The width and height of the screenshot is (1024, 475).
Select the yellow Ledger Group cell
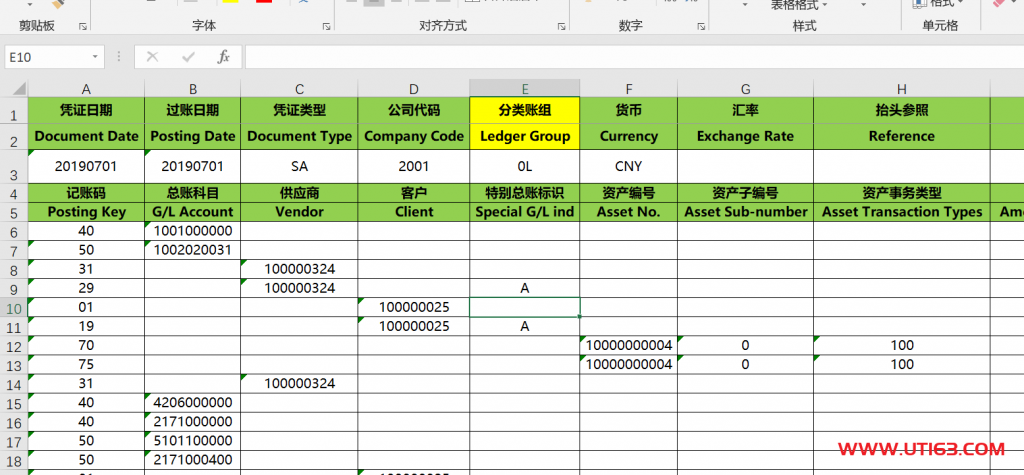click(x=524, y=137)
